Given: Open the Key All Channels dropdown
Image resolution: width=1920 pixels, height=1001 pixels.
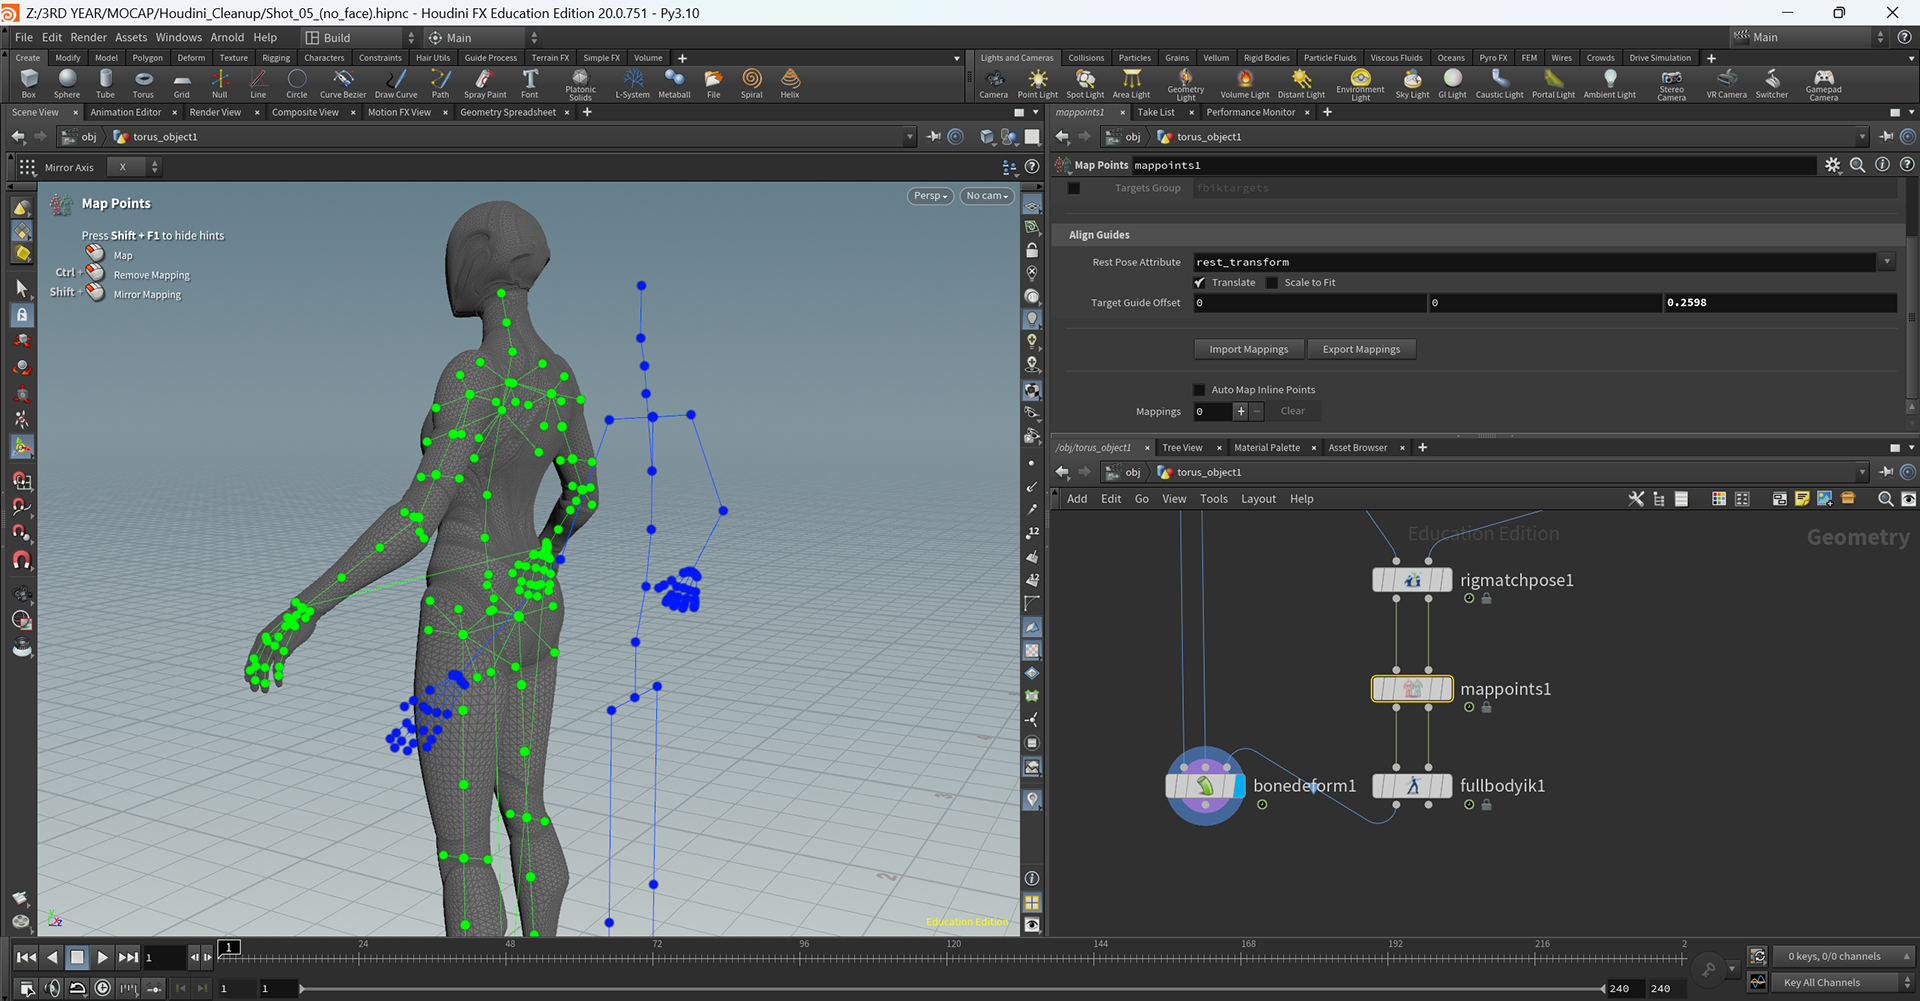Looking at the screenshot, I should [x=1844, y=983].
